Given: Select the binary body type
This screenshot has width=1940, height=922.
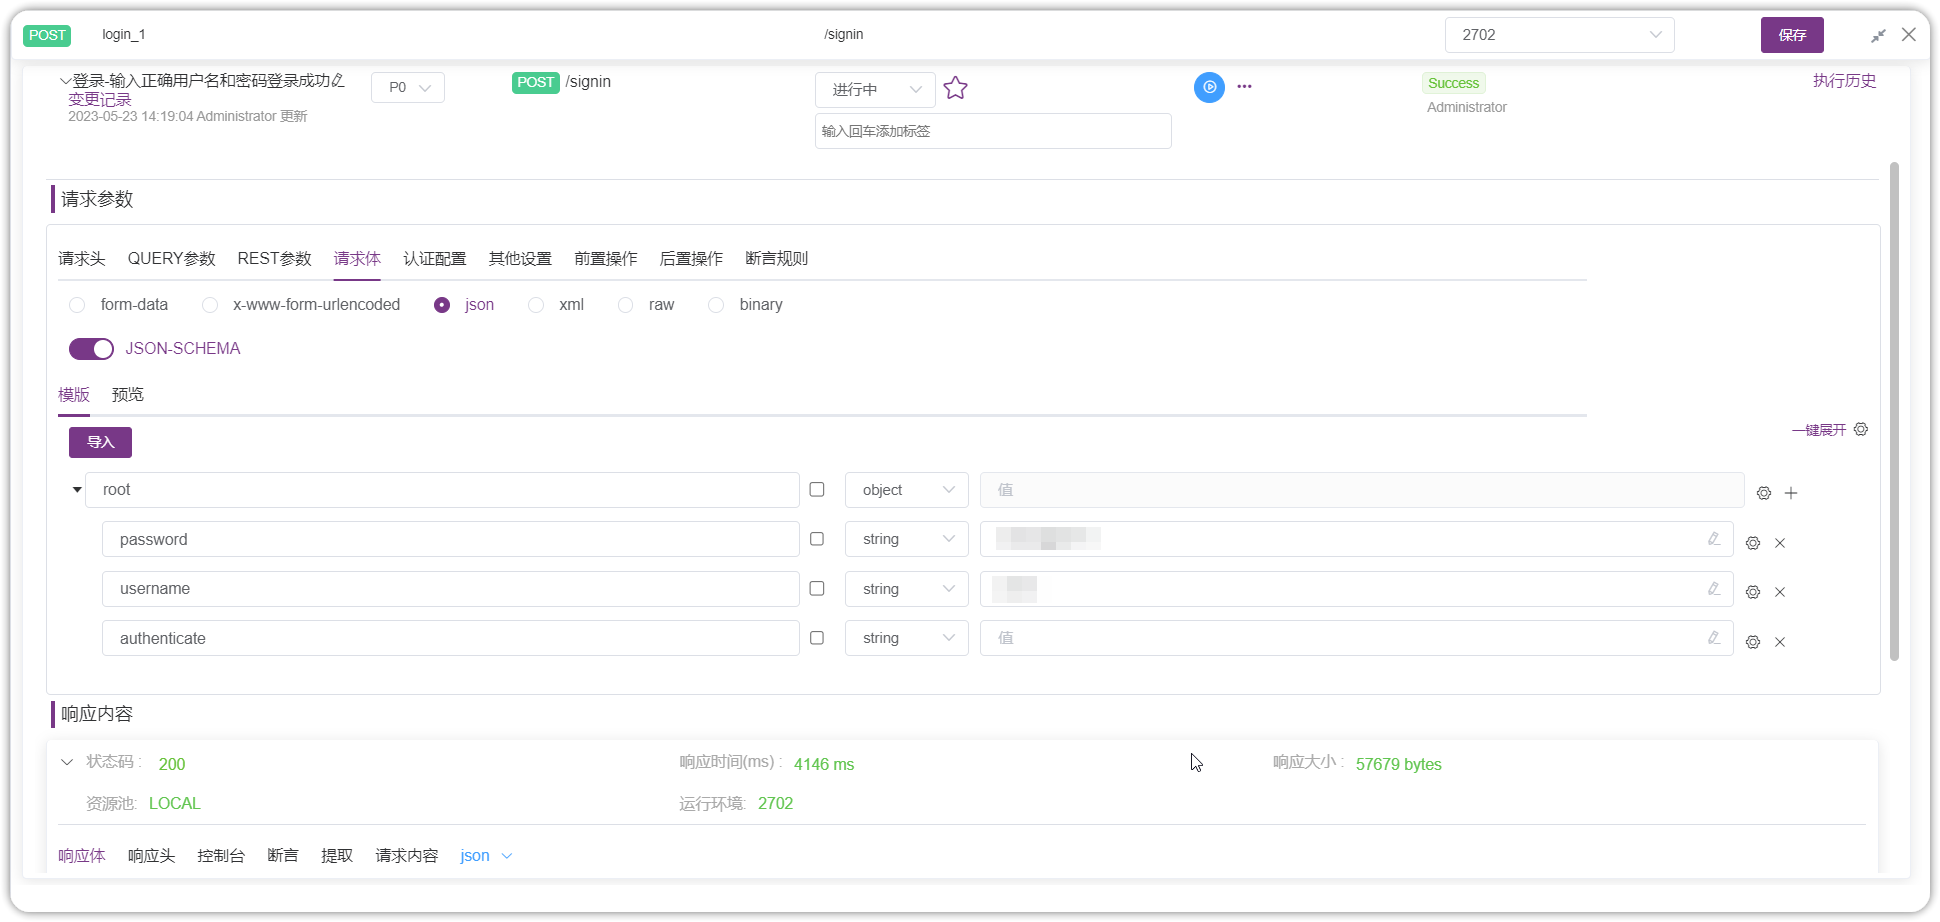Looking at the screenshot, I should [x=716, y=305].
